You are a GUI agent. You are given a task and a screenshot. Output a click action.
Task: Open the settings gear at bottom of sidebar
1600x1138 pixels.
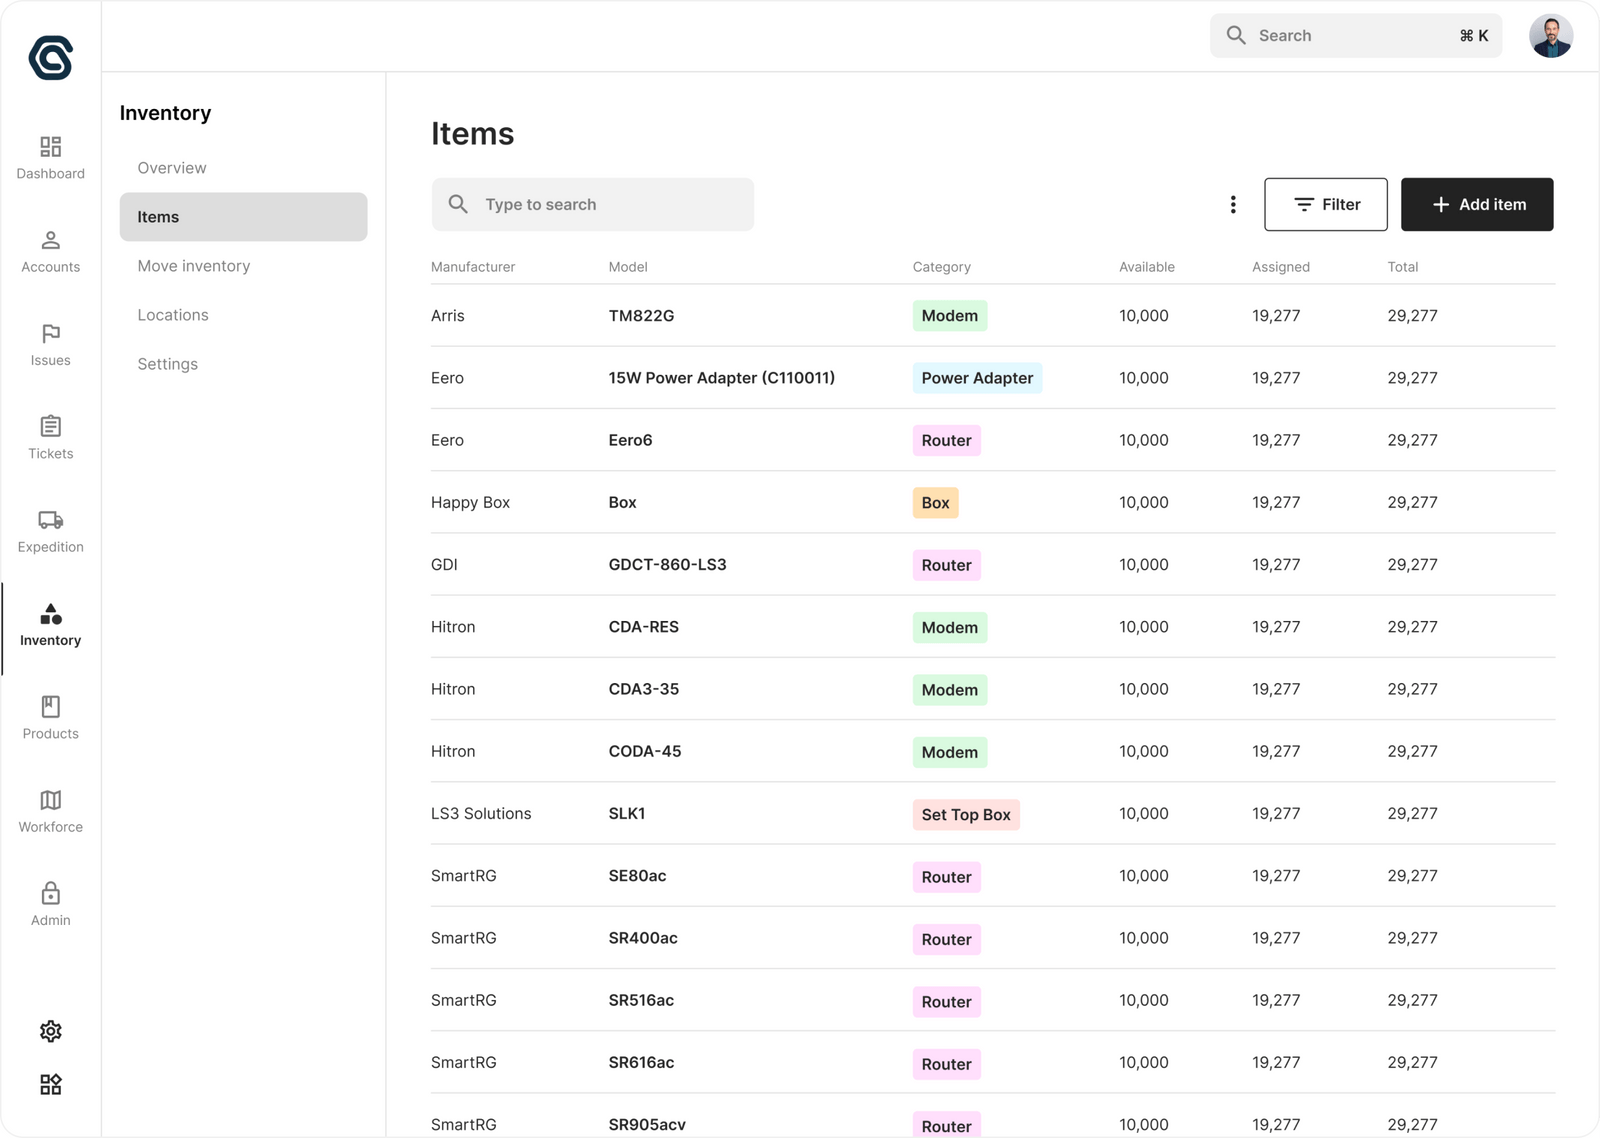(x=50, y=1031)
